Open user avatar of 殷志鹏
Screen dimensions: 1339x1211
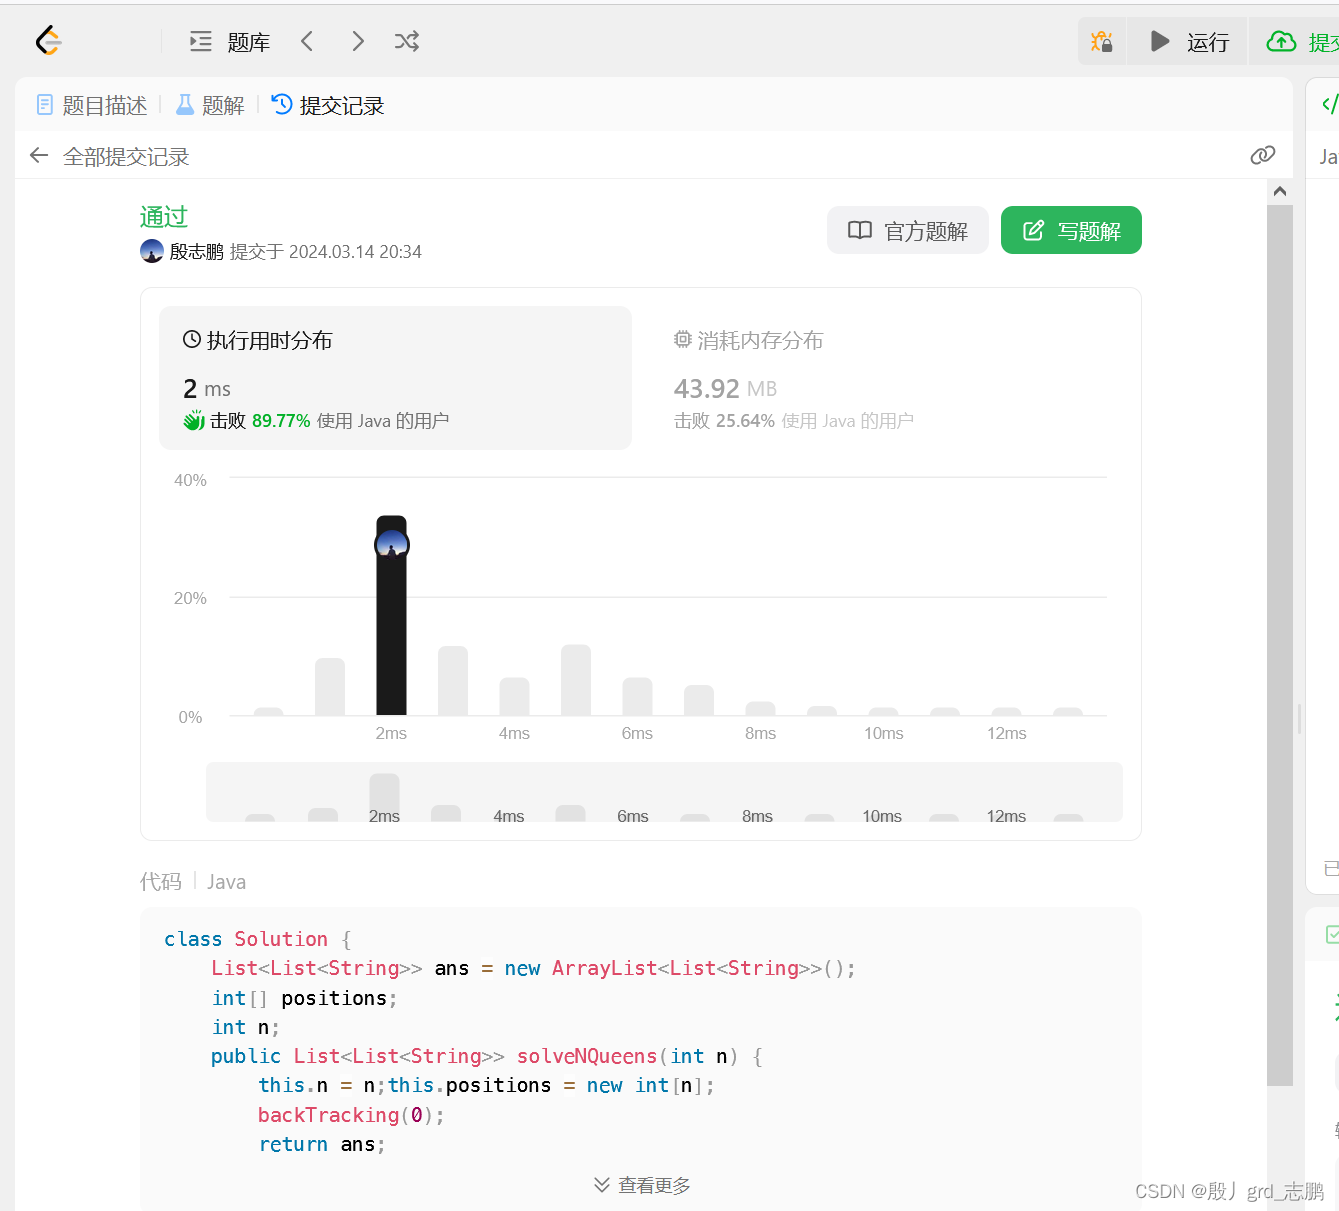click(x=152, y=251)
